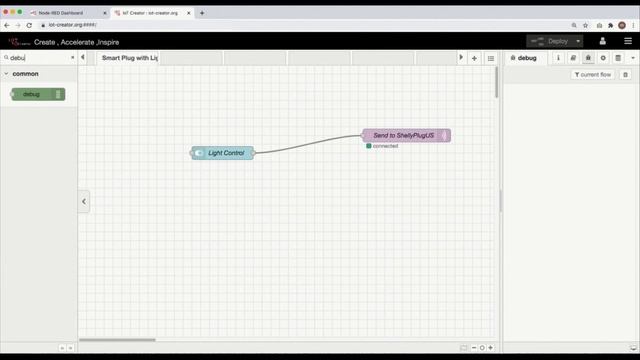Open configuration nodes gear tab
This screenshot has height=360, width=640.
(603, 58)
